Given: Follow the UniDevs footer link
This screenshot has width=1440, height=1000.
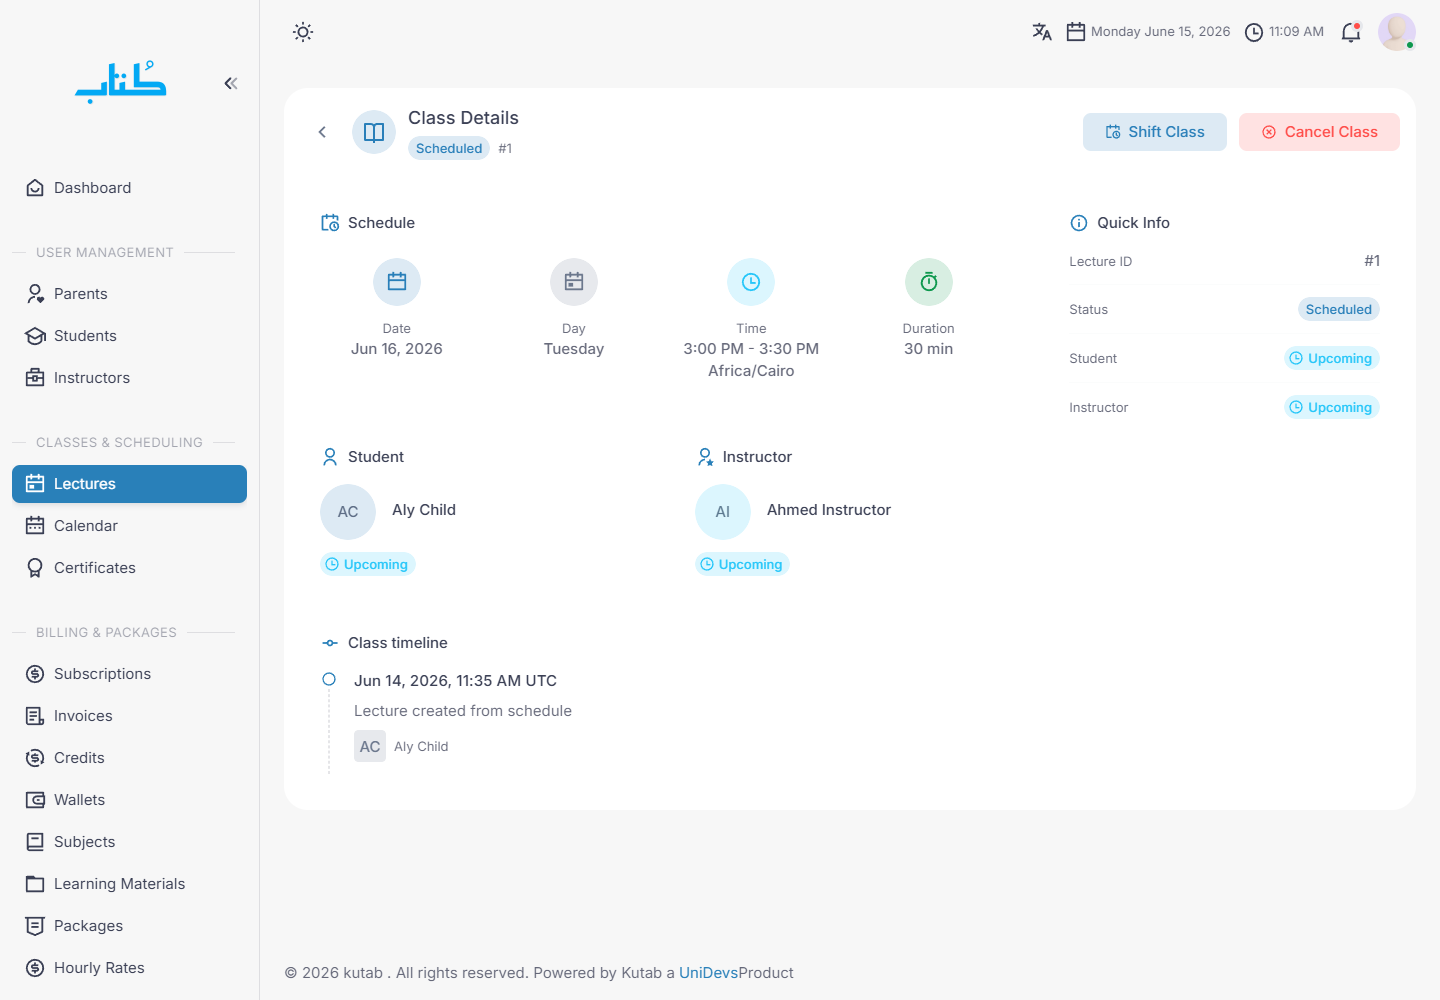Looking at the screenshot, I should coord(708,973).
